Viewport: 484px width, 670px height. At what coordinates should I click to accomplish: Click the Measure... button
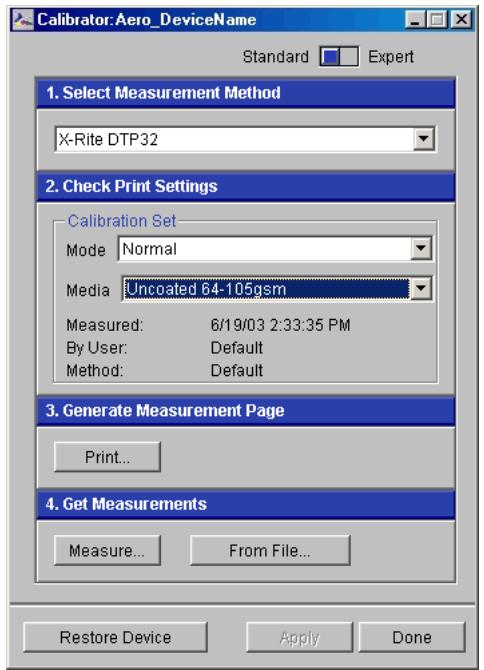[107, 550]
